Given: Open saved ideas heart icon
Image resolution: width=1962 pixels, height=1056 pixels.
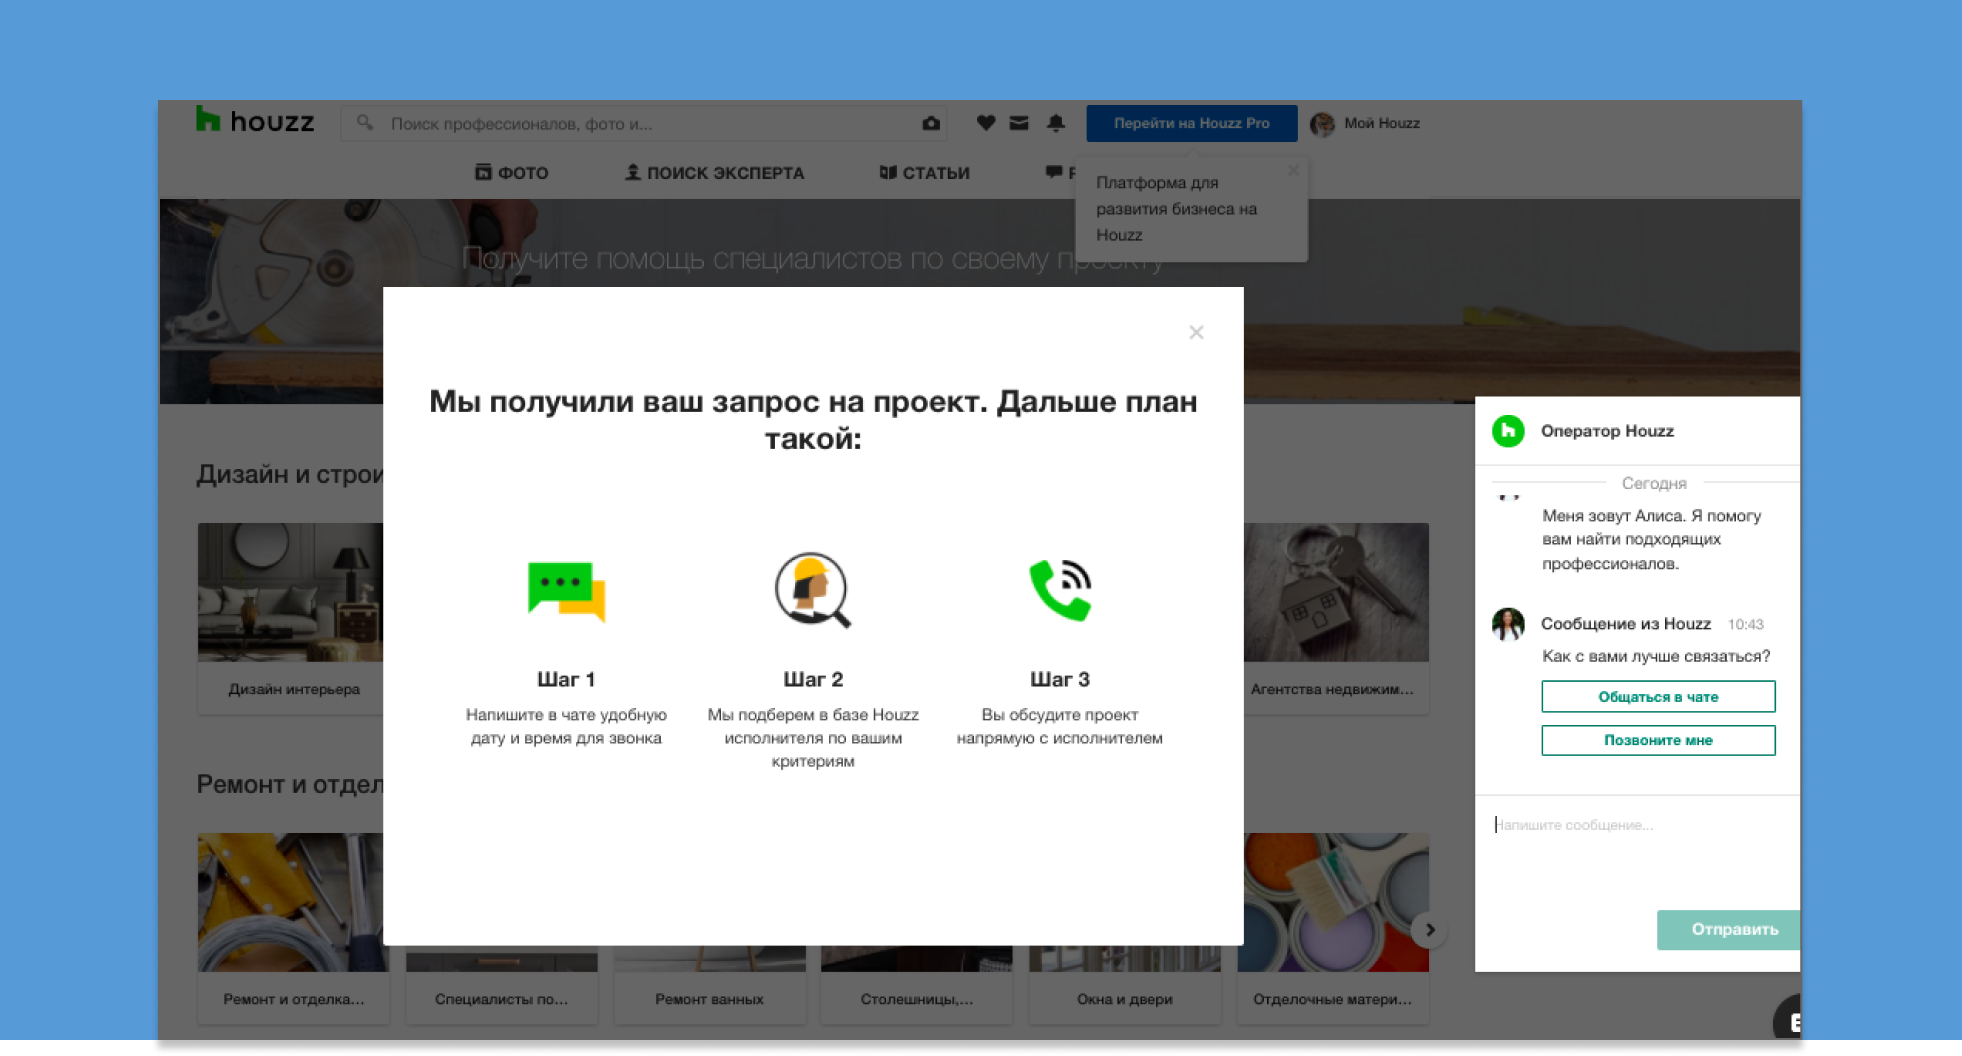Looking at the screenshot, I should pyautogui.click(x=986, y=123).
